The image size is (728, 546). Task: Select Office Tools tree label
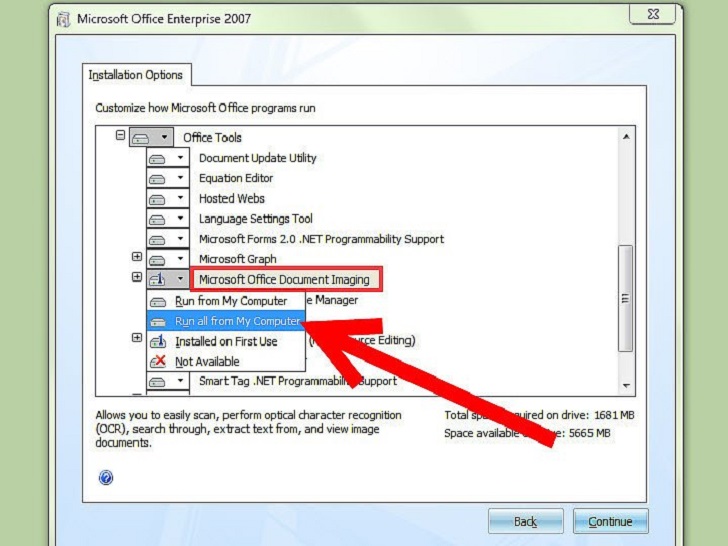212,137
